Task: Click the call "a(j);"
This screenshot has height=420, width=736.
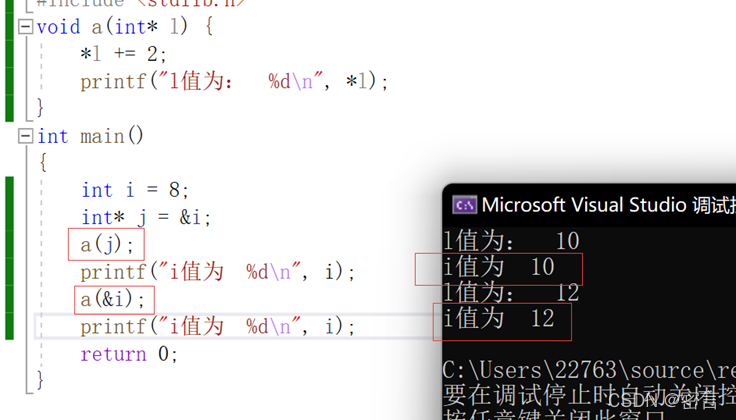Action: click(x=107, y=245)
